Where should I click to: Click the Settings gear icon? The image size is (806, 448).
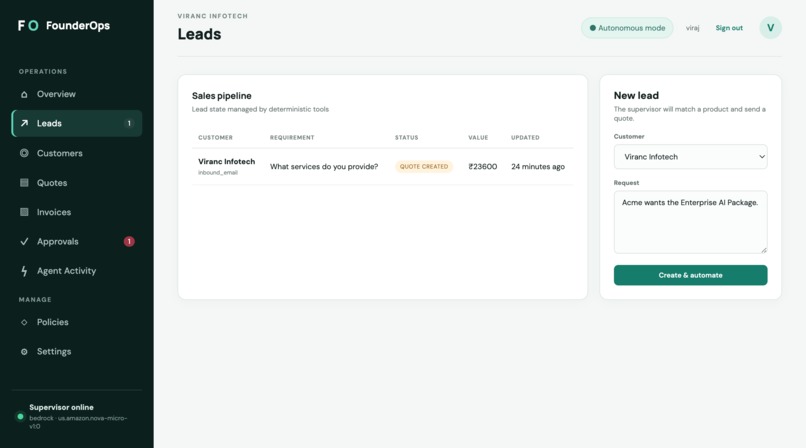[24, 352]
